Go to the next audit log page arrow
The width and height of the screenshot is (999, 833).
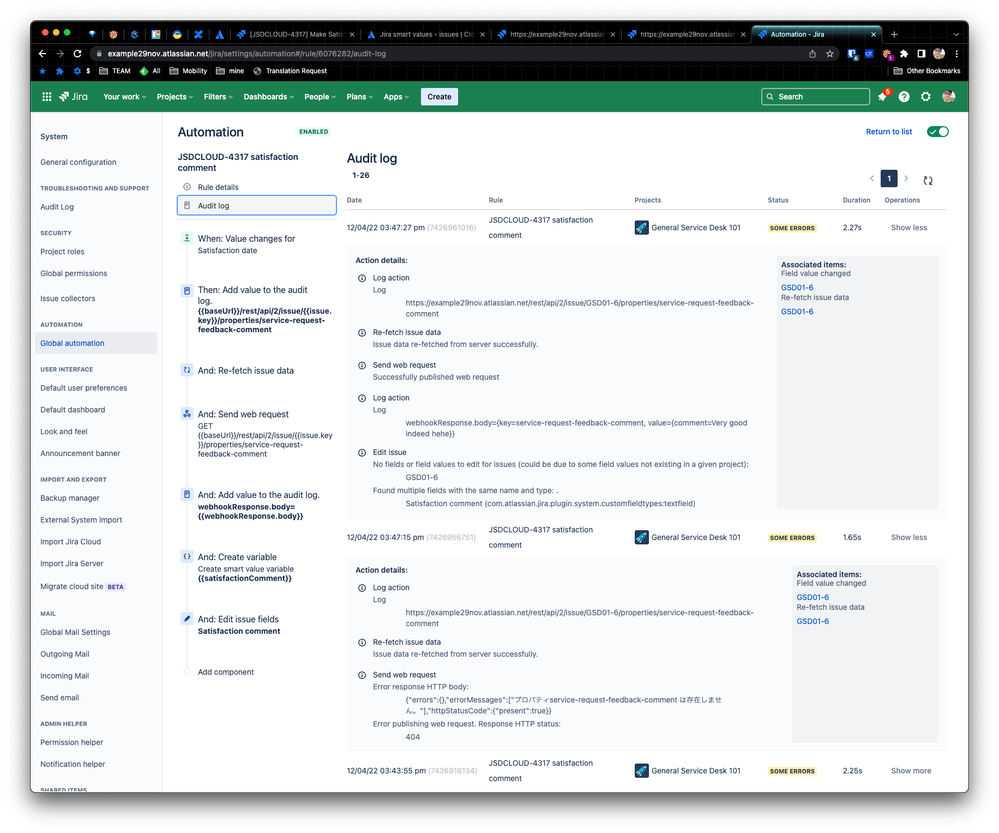tap(906, 178)
